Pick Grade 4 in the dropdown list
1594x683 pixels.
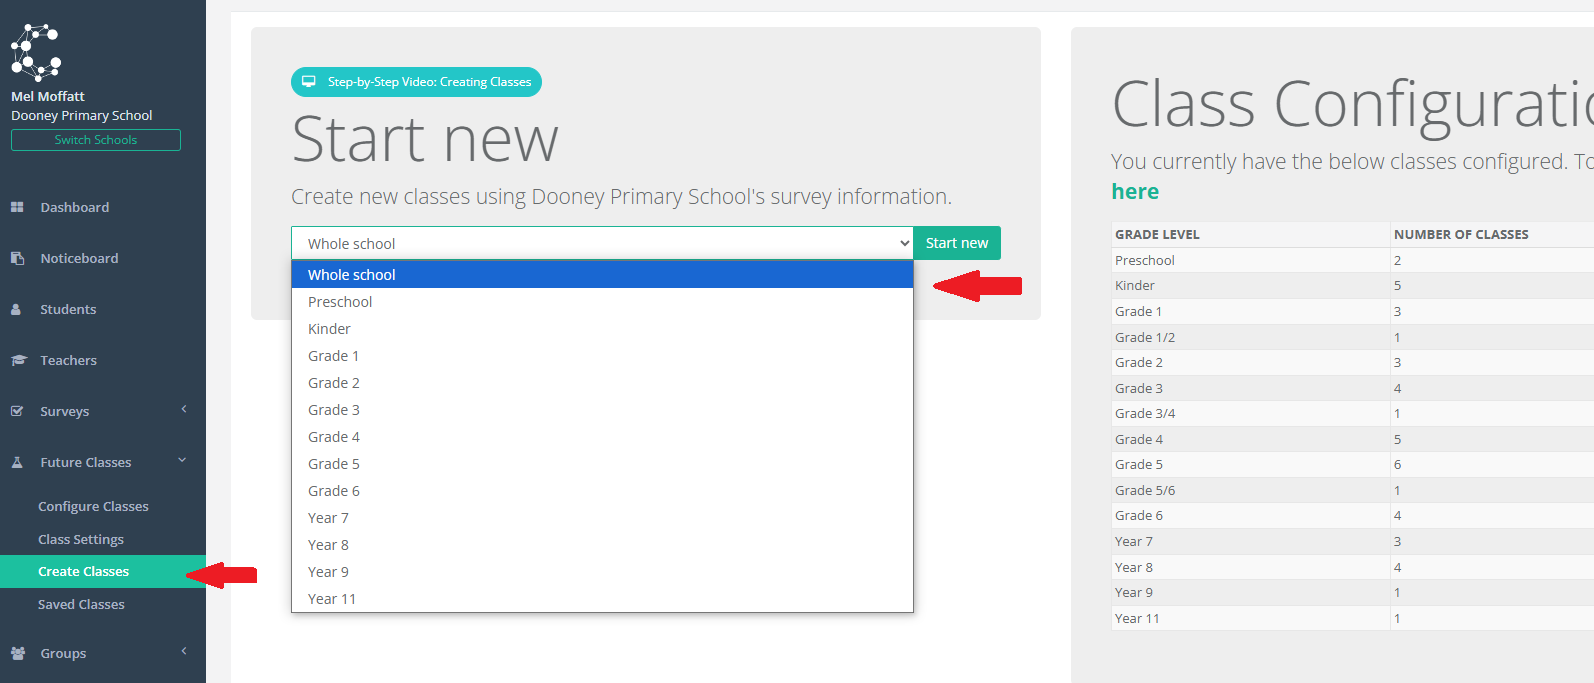click(602, 437)
